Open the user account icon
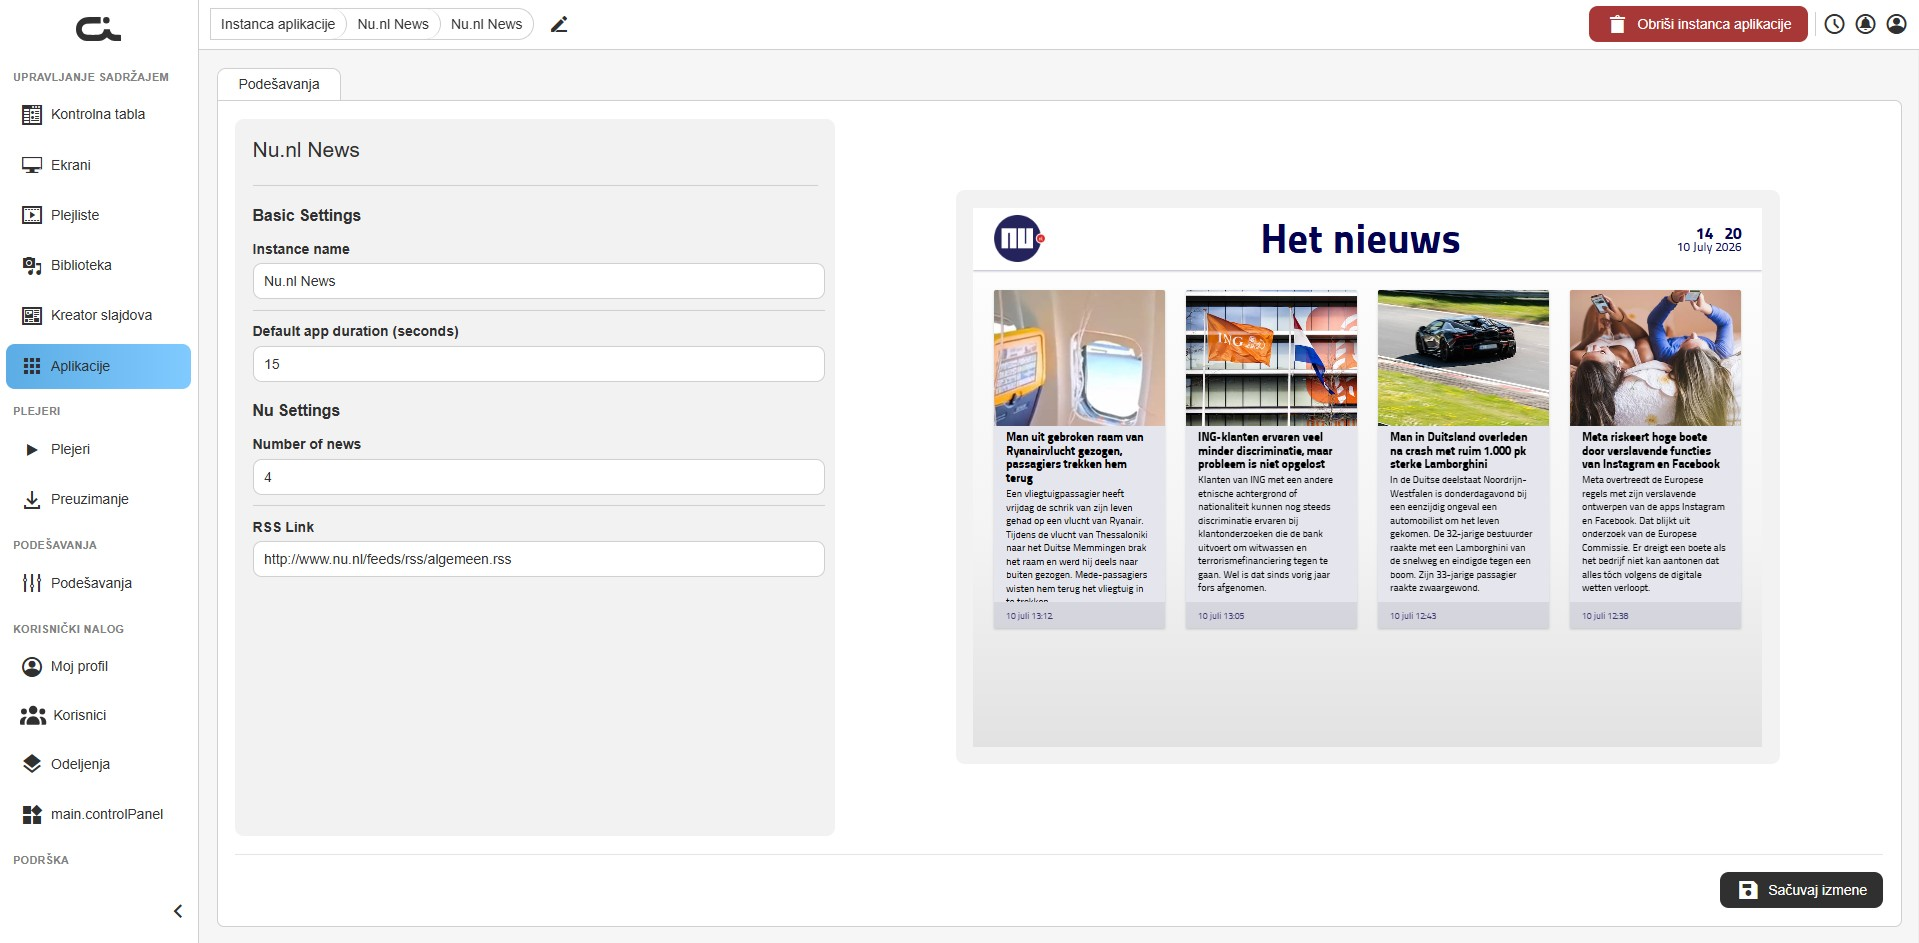 1896,24
